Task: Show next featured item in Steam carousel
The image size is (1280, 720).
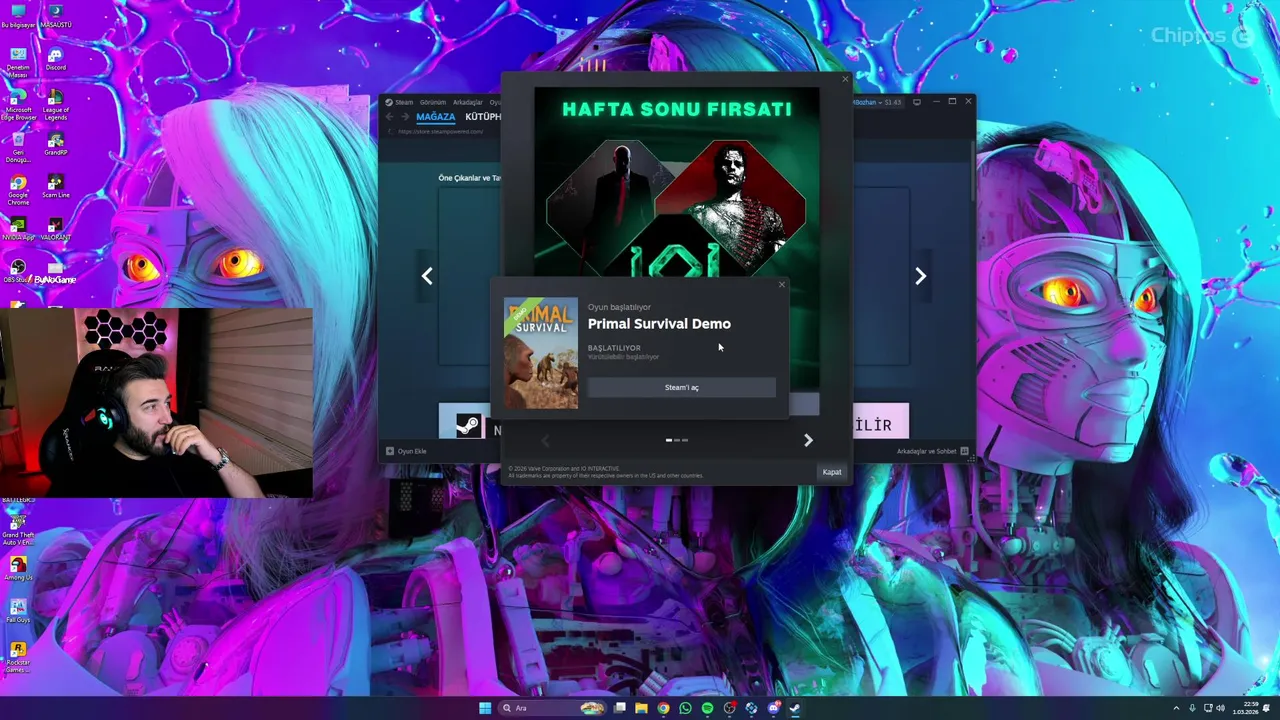Action: [920, 276]
